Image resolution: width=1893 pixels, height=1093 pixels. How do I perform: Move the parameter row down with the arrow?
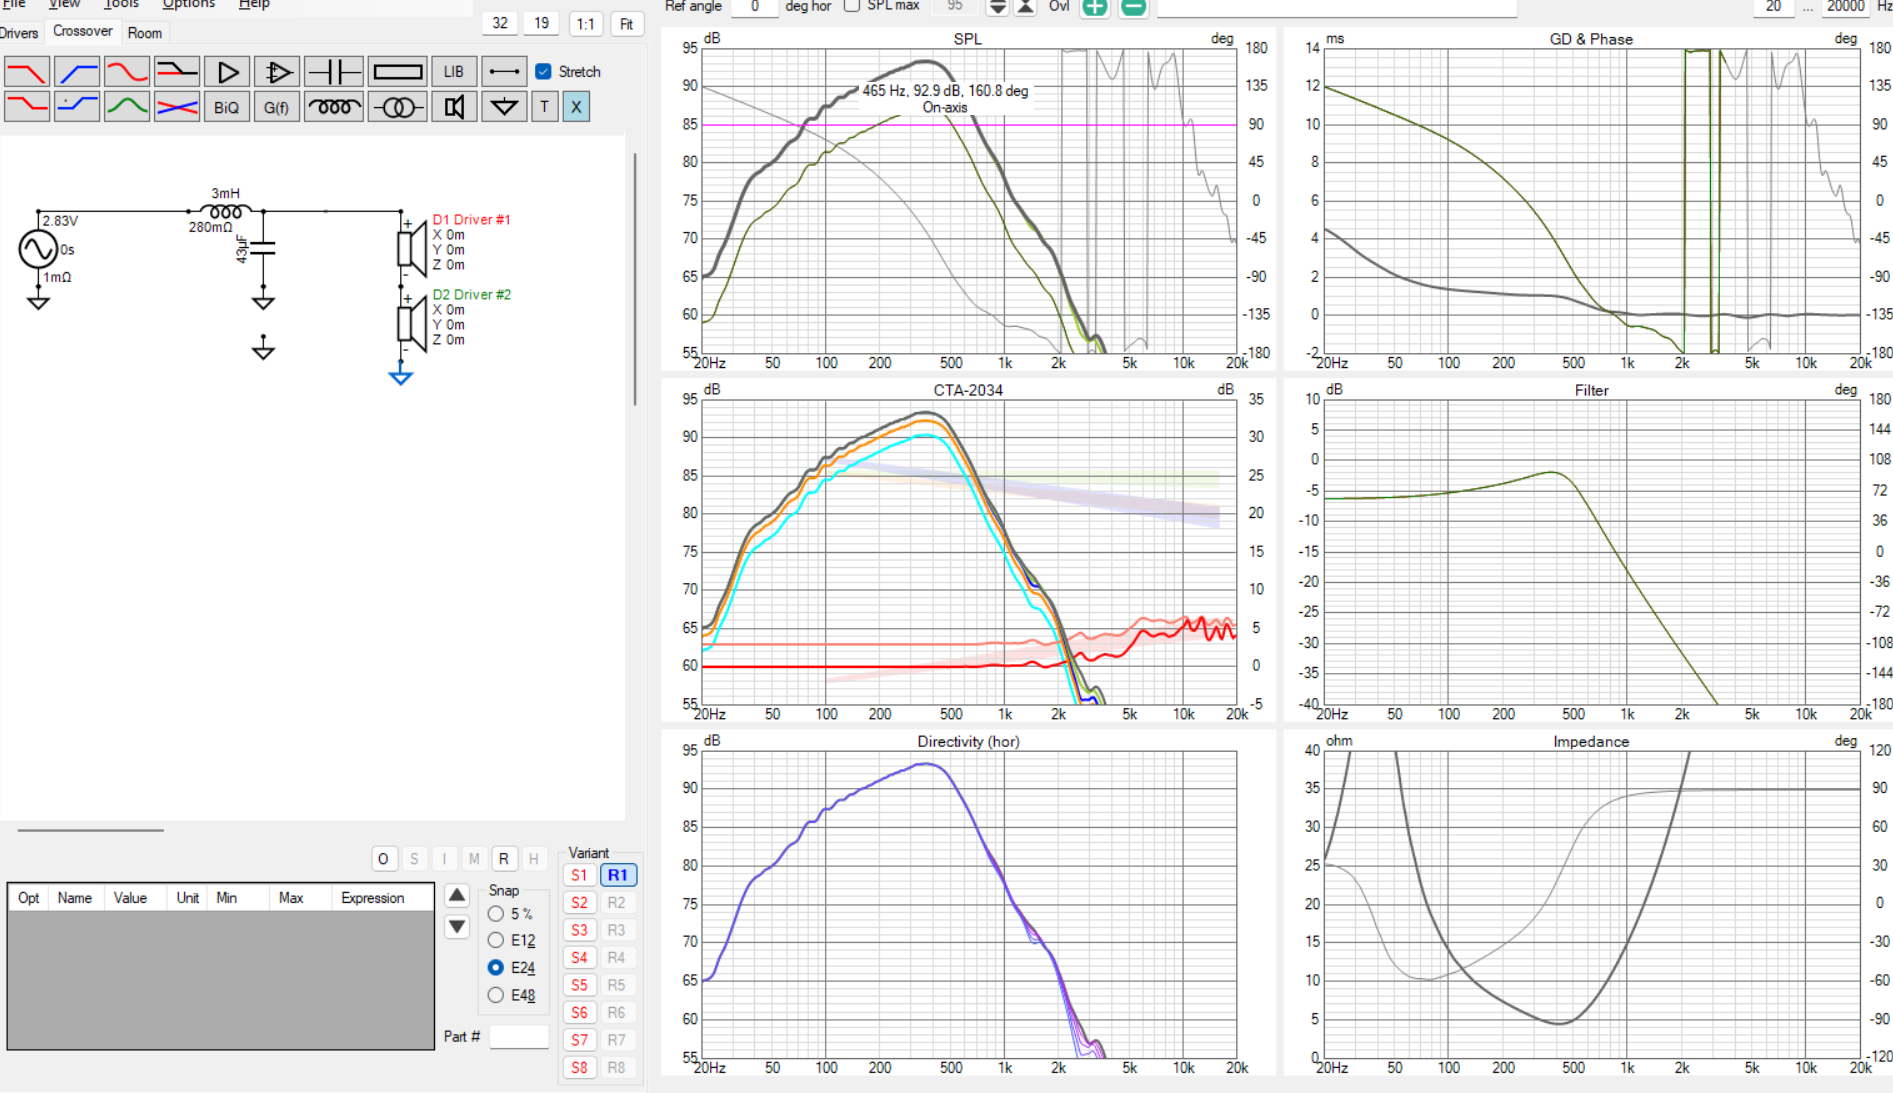(457, 926)
